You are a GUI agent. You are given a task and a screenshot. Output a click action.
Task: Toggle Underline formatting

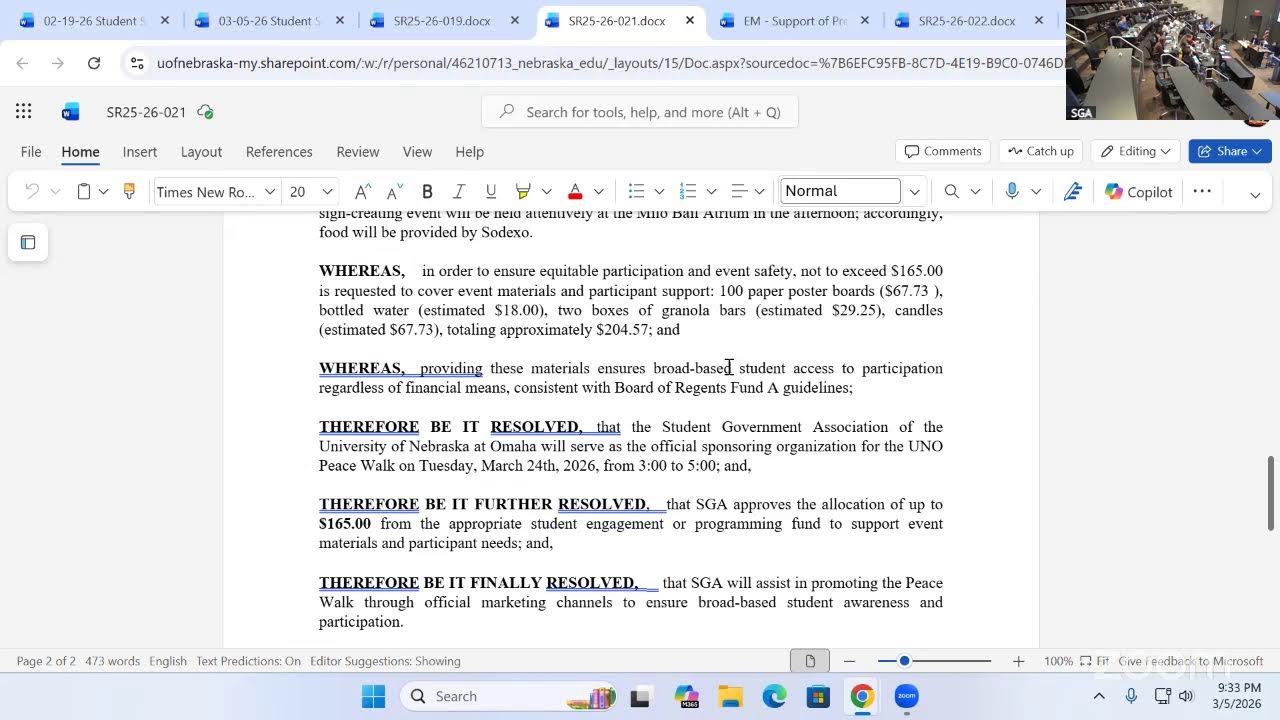[490, 191]
